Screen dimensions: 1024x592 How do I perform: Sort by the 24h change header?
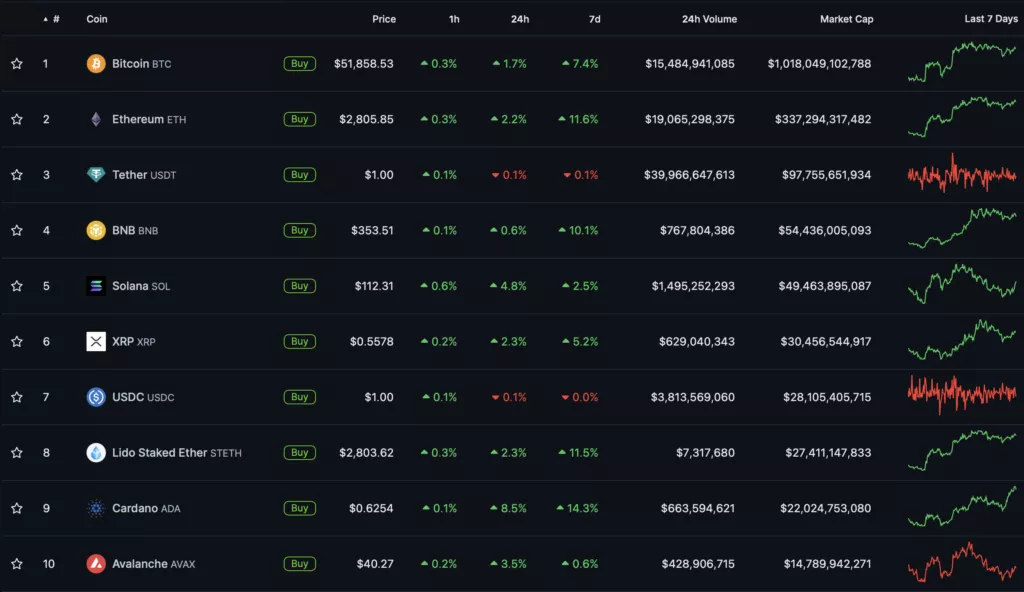point(520,19)
